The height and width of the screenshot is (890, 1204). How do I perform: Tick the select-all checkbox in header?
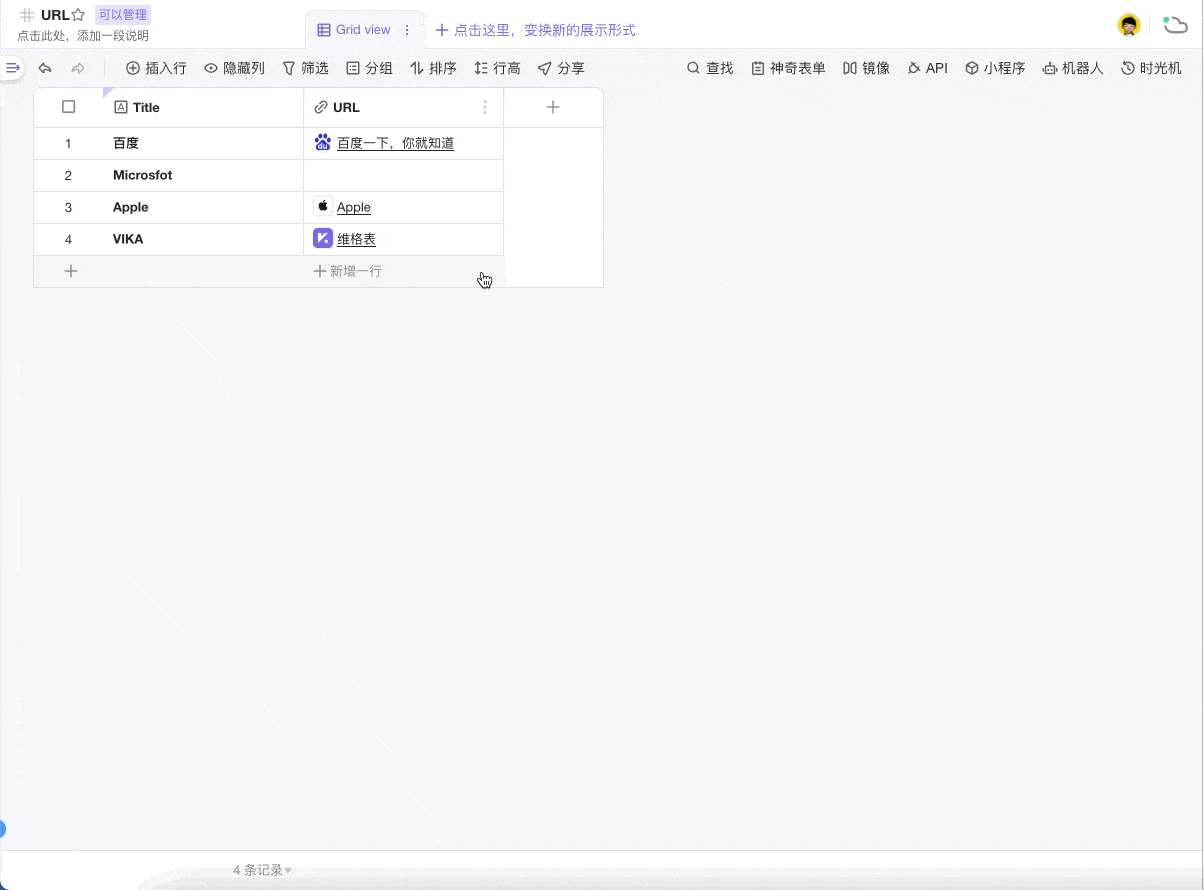pyautogui.click(x=69, y=107)
